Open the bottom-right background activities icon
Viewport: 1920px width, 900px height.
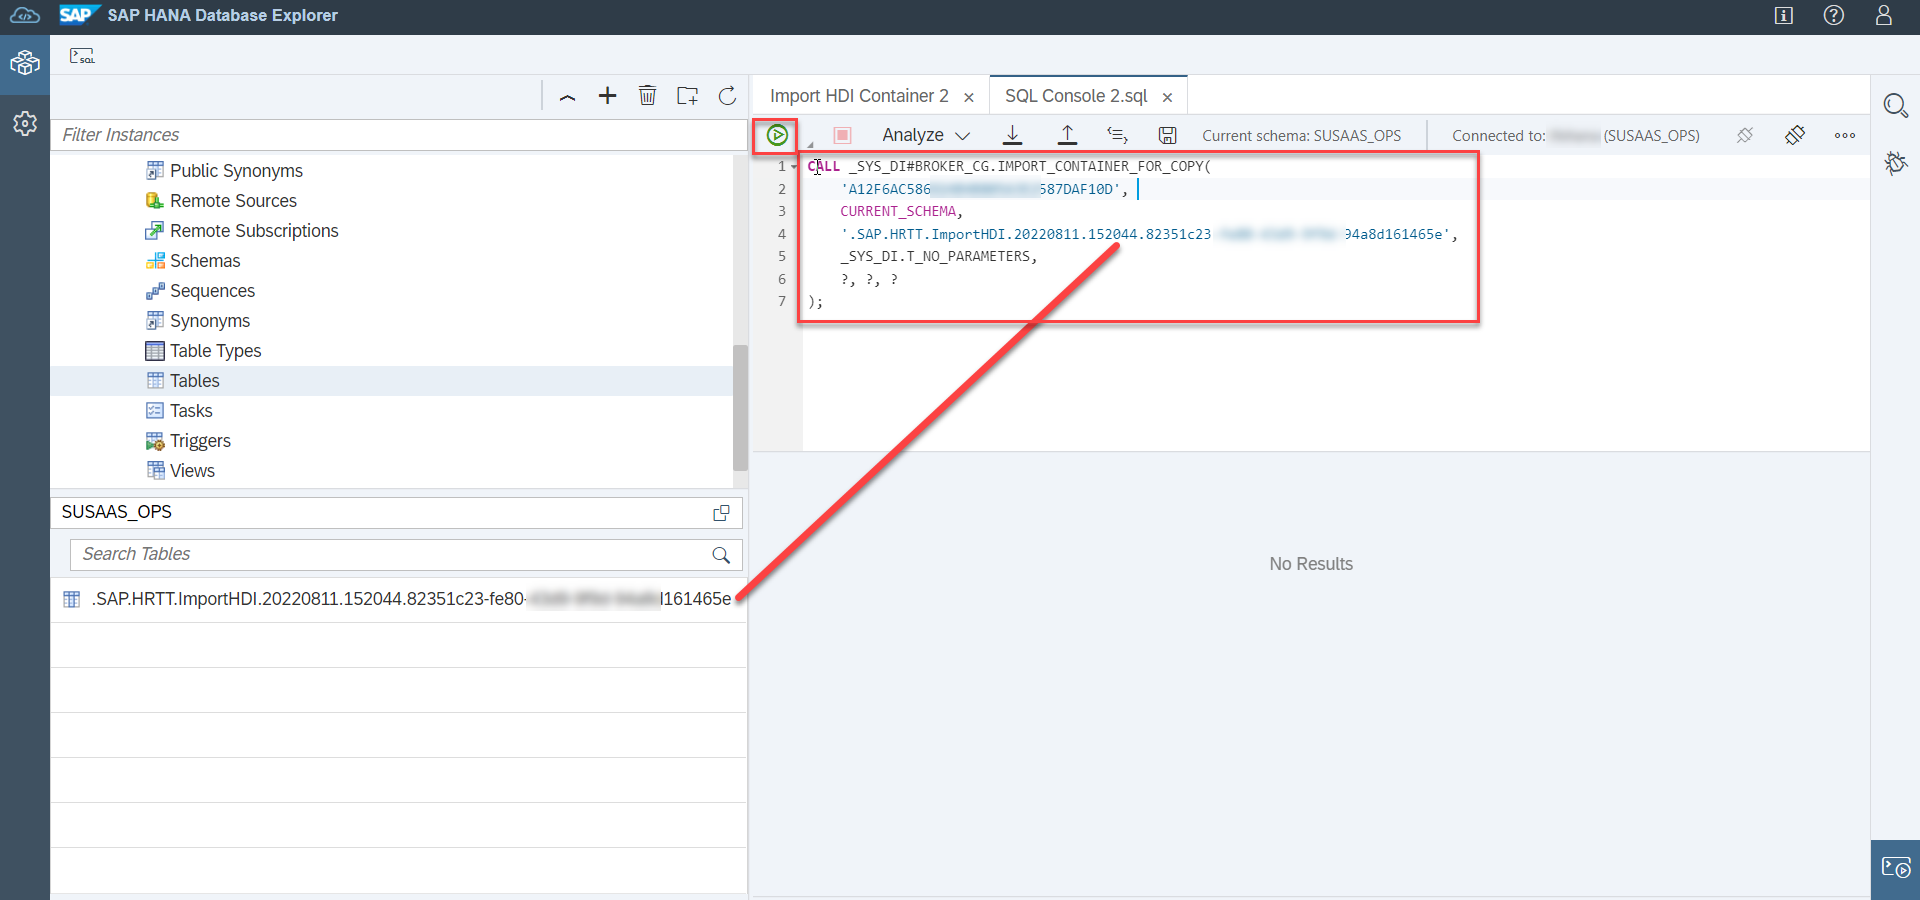pyautogui.click(x=1895, y=868)
